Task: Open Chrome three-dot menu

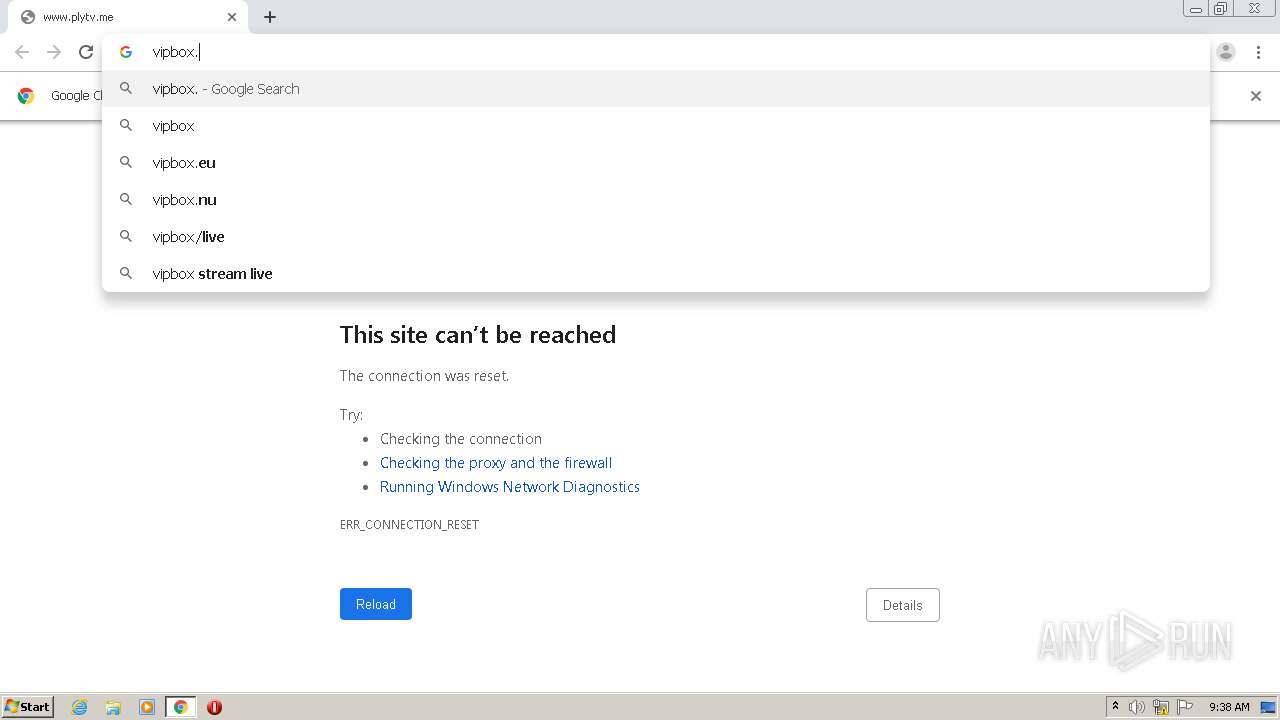Action: [x=1258, y=52]
